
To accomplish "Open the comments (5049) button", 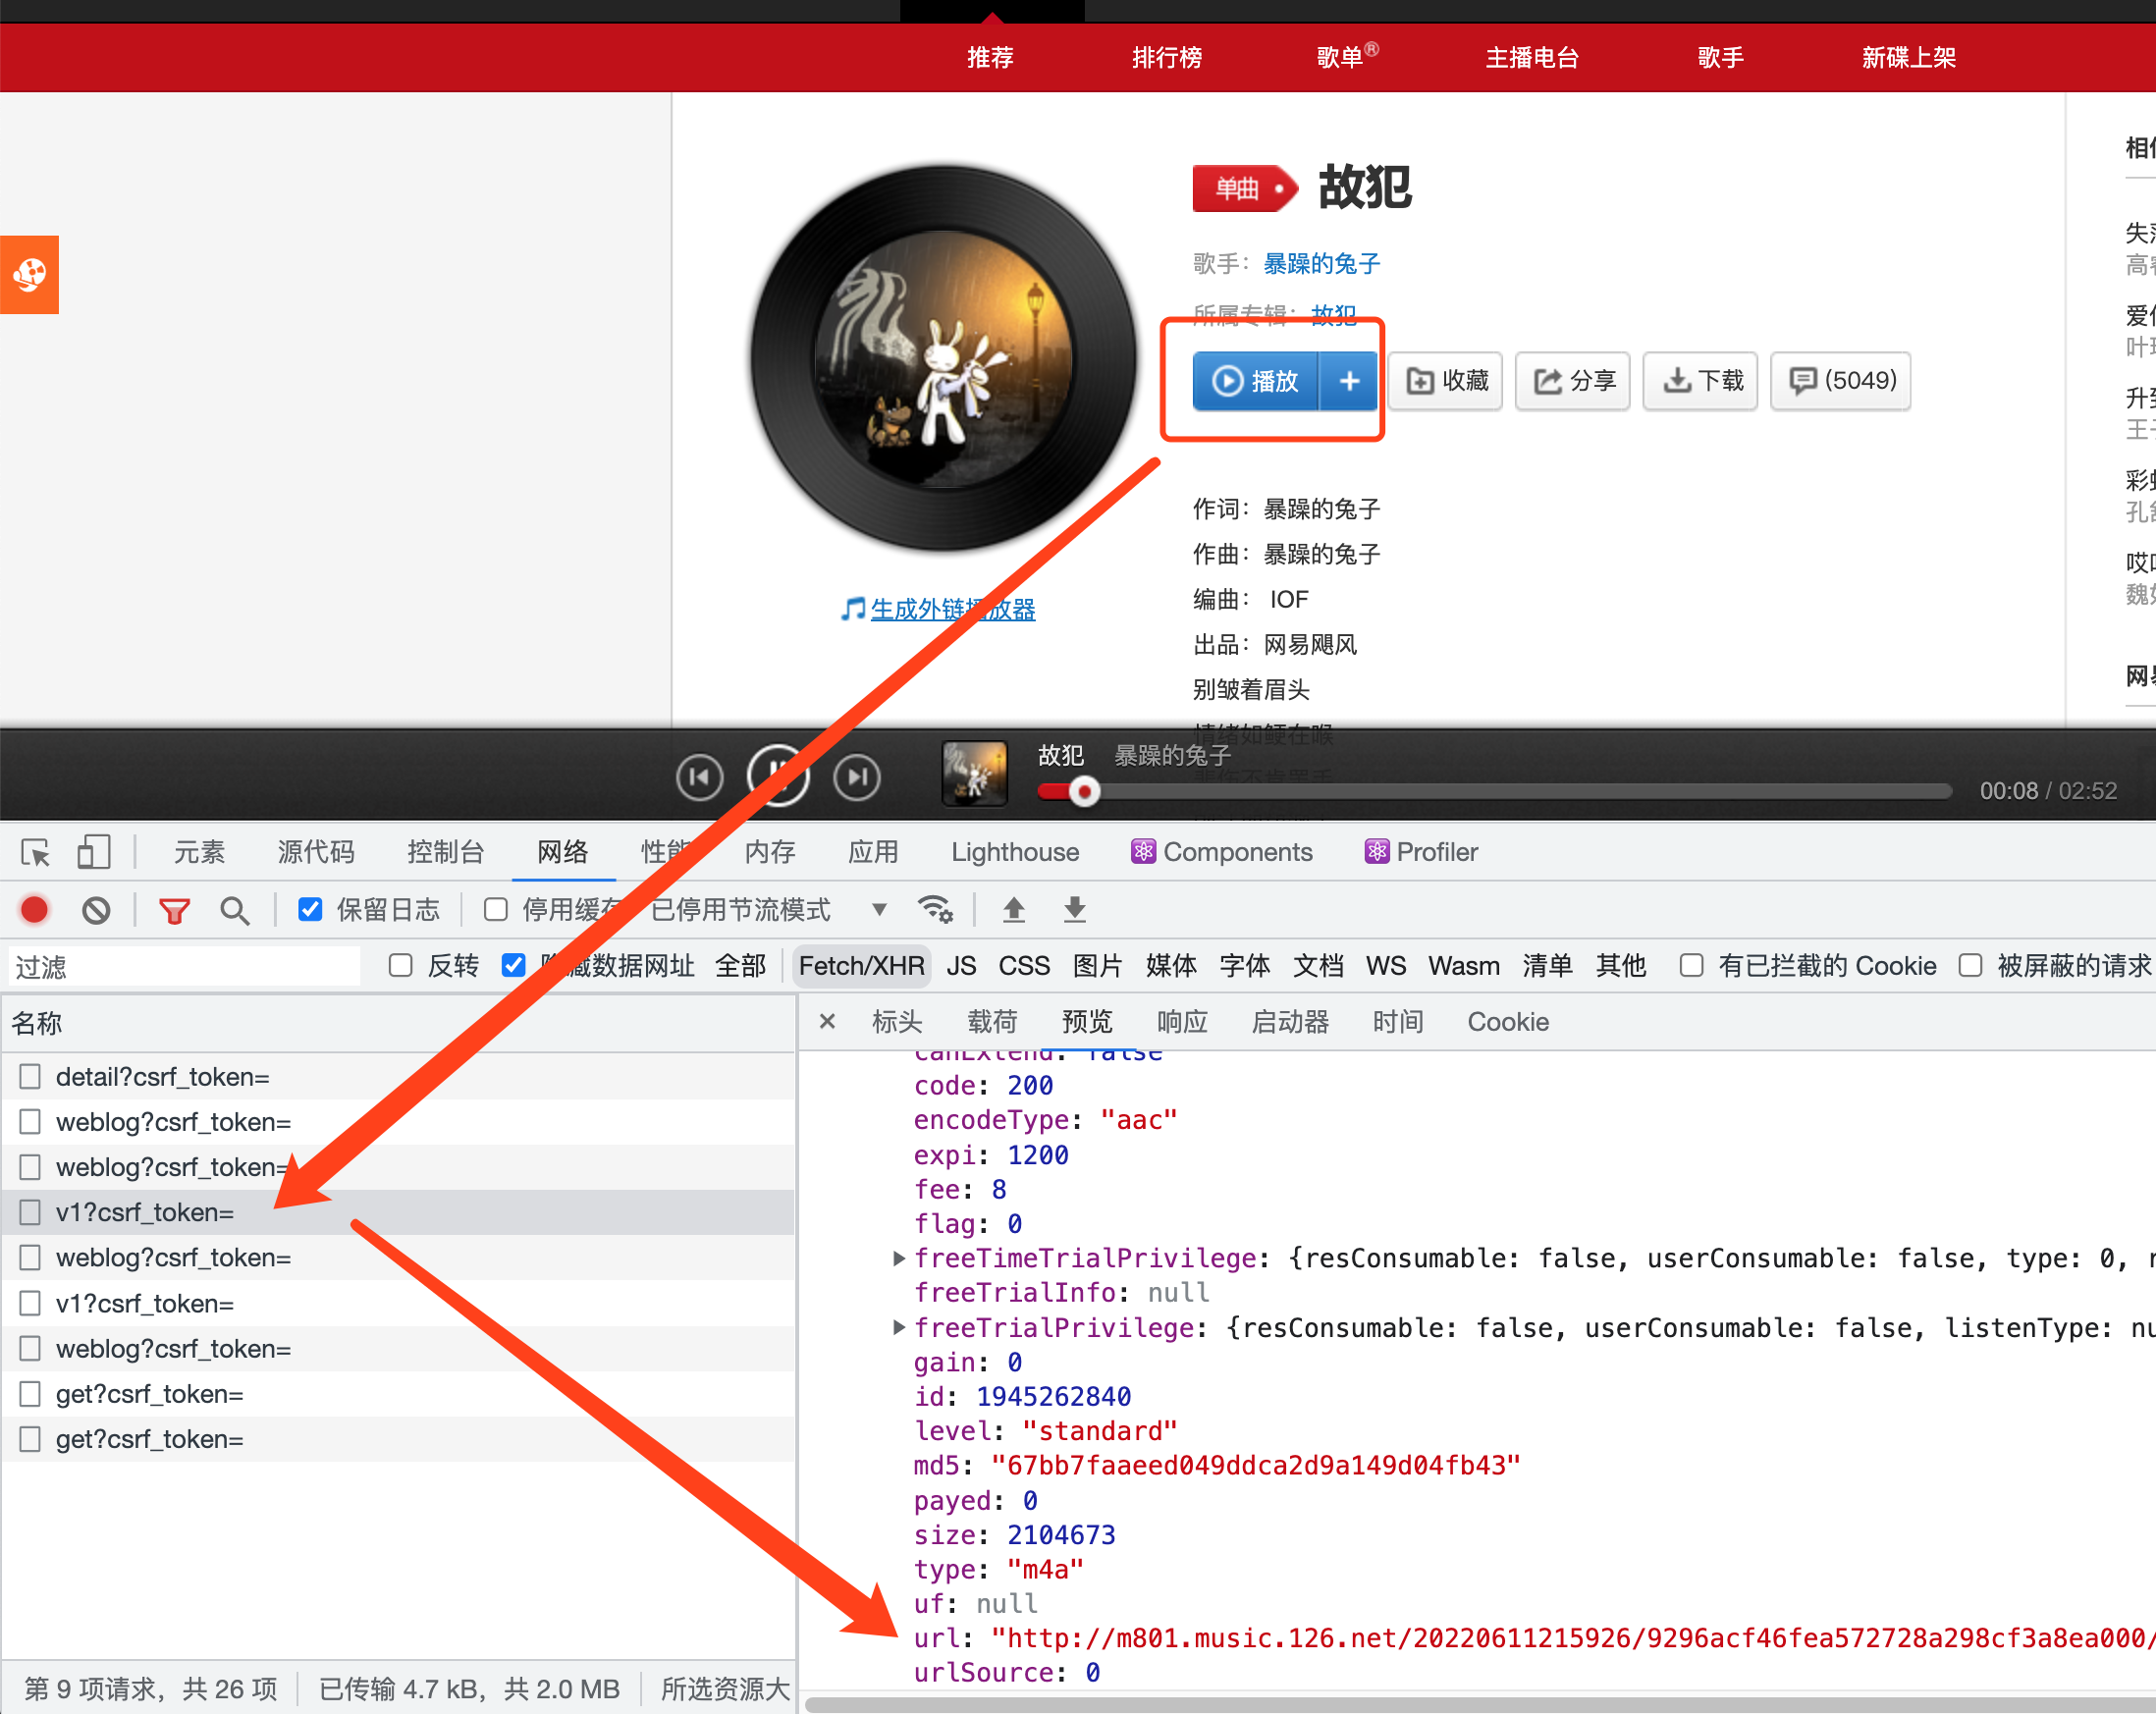I will click(1841, 381).
